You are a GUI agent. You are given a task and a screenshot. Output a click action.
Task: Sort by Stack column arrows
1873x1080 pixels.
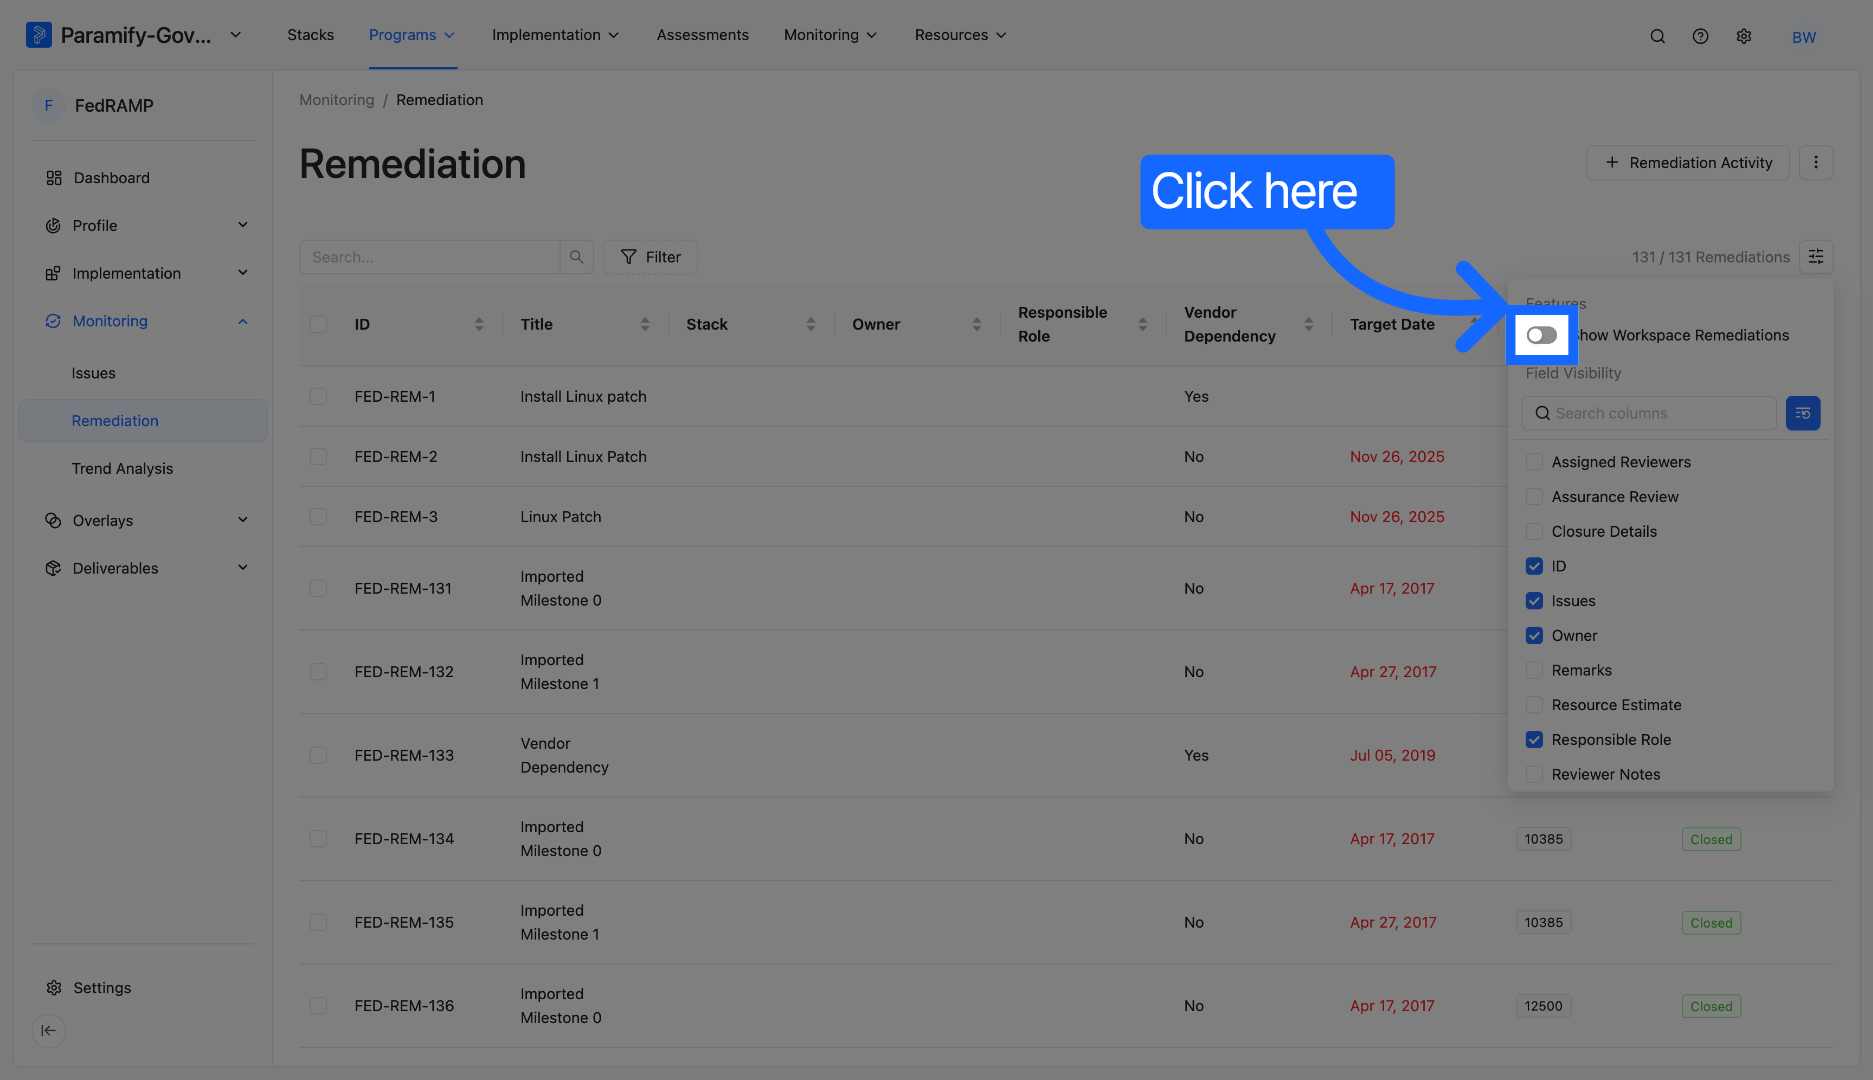pos(811,324)
